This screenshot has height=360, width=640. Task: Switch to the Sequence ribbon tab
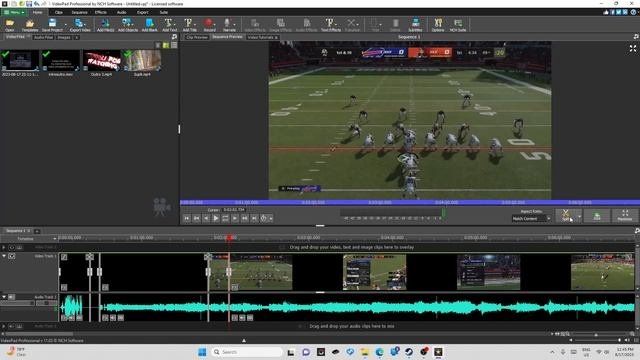coord(79,12)
